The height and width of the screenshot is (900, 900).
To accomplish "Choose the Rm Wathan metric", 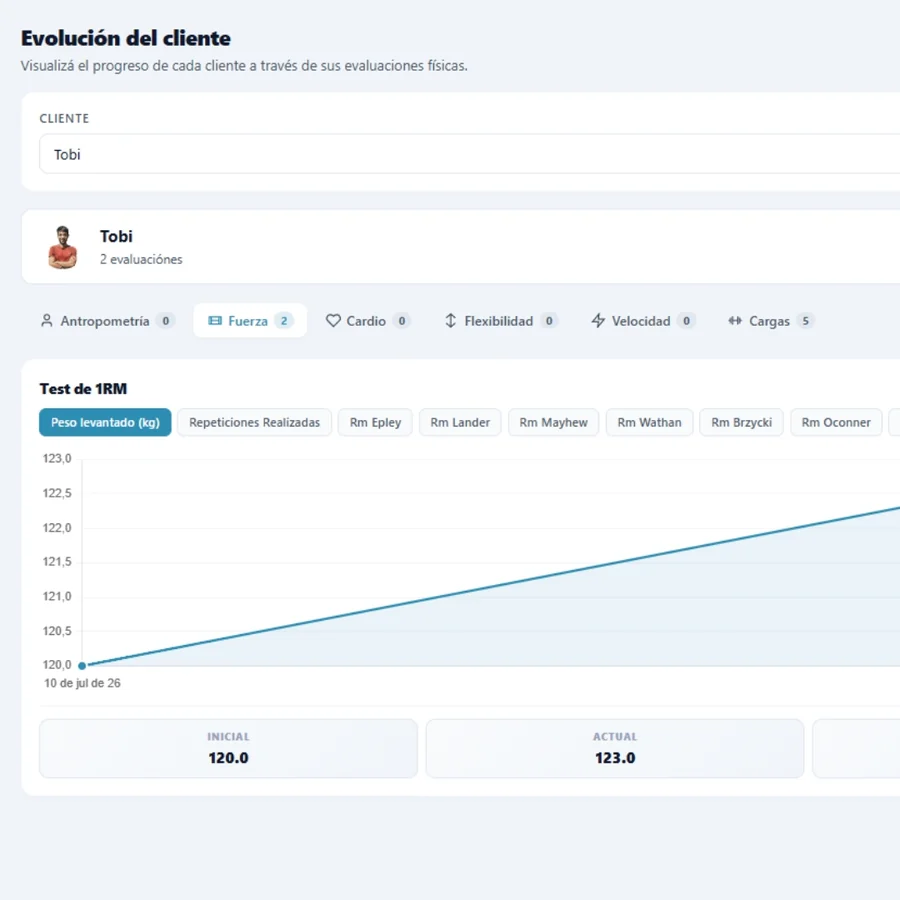I will pyautogui.click(x=649, y=422).
